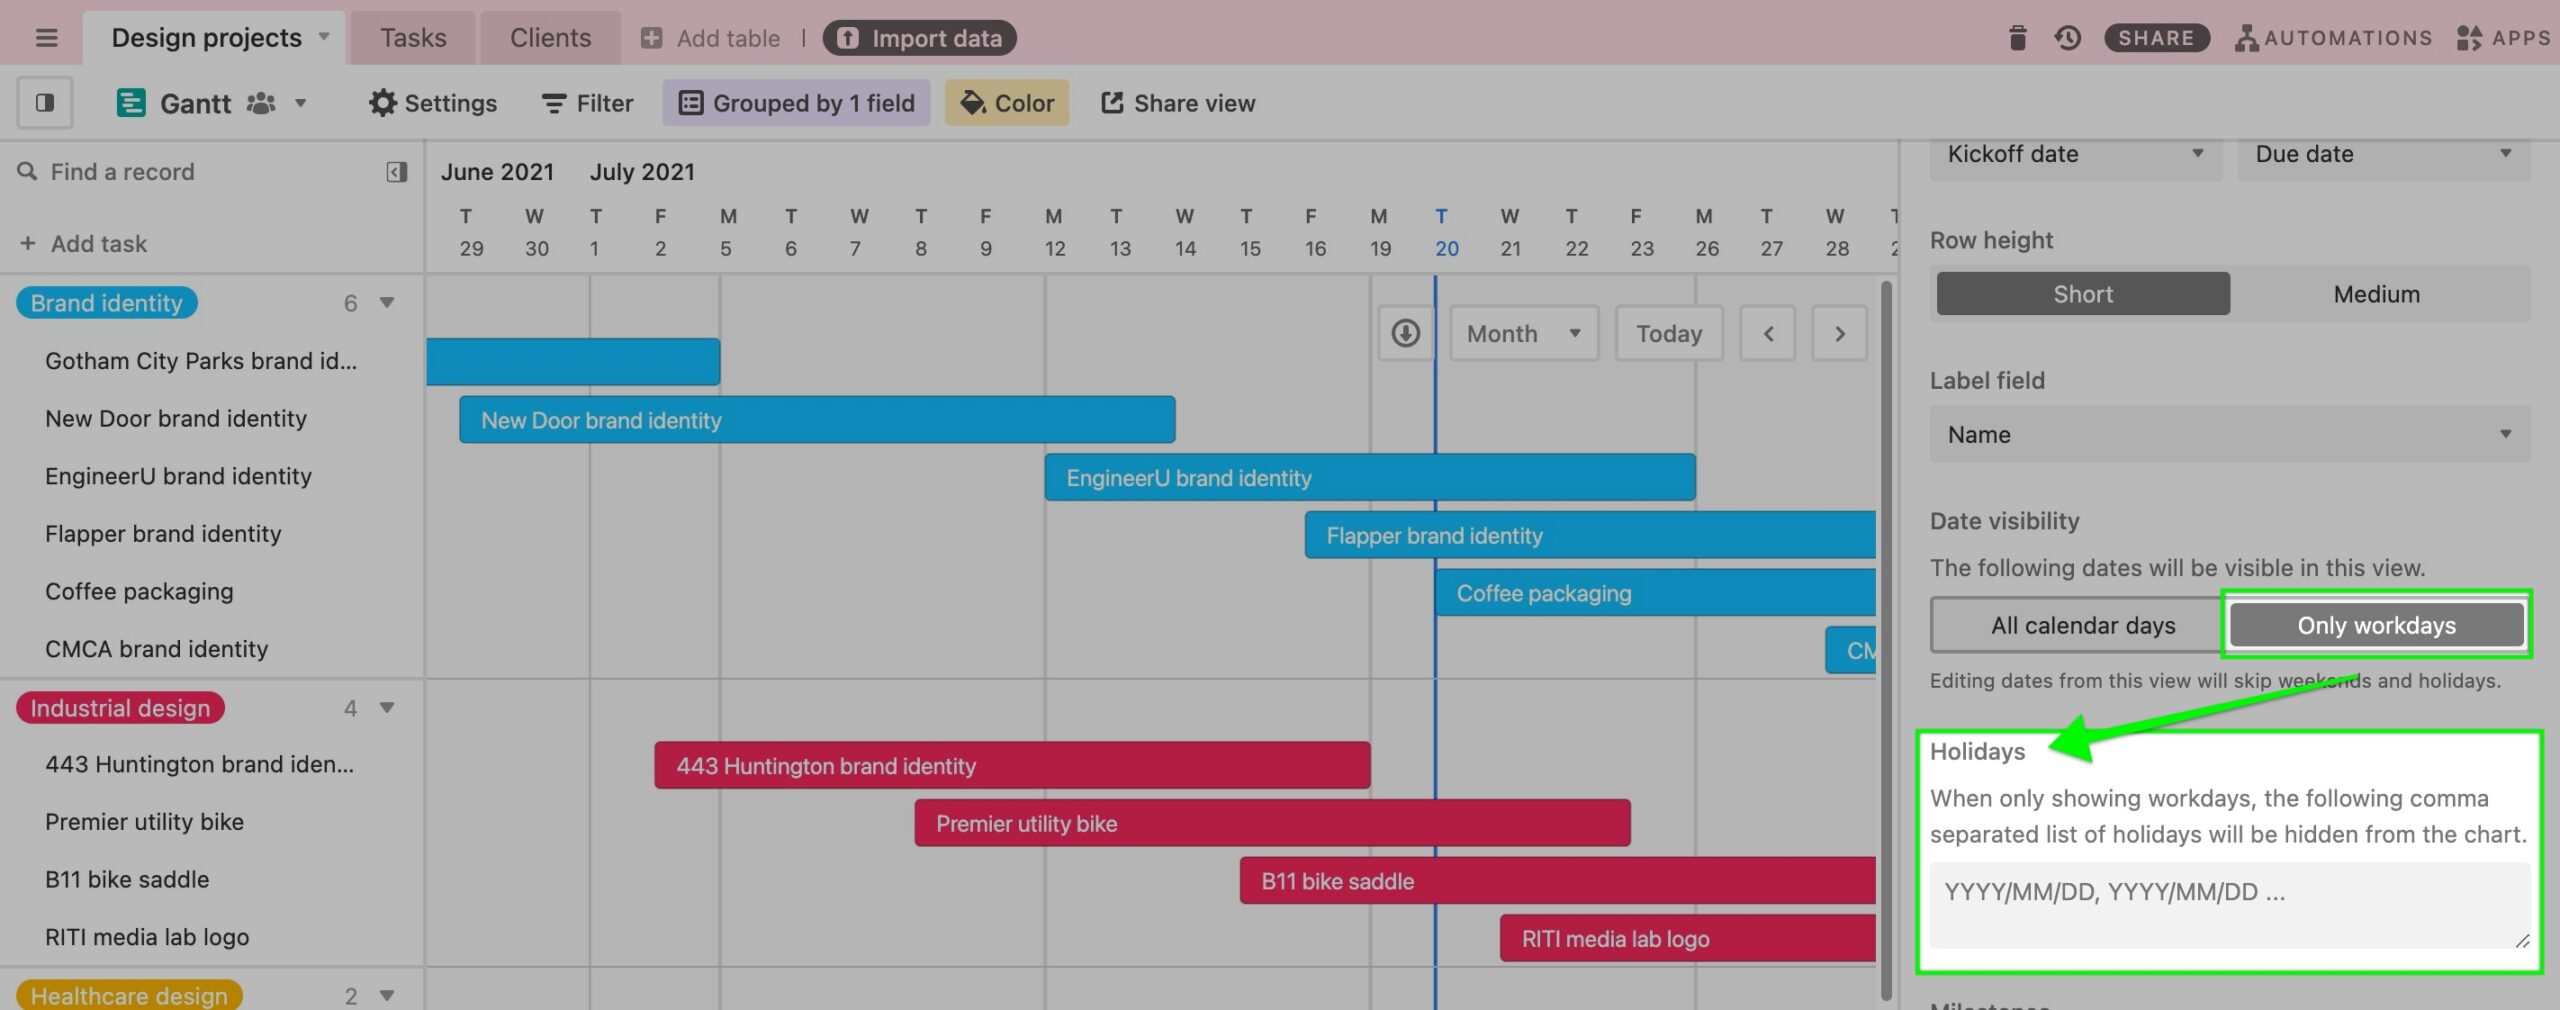
Task: Open the Month timescale dropdown
Action: pos(1523,333)
